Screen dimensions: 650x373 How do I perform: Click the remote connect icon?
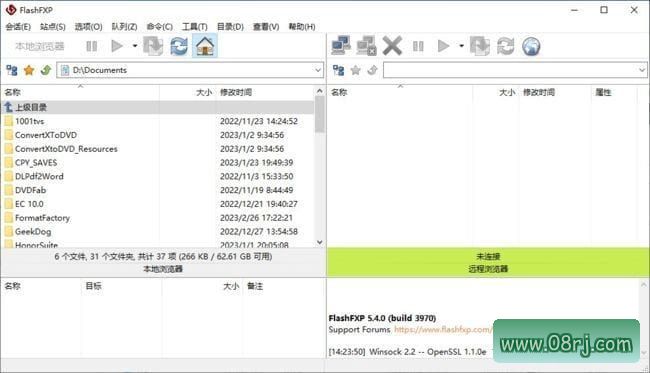[x=341, y=46]
